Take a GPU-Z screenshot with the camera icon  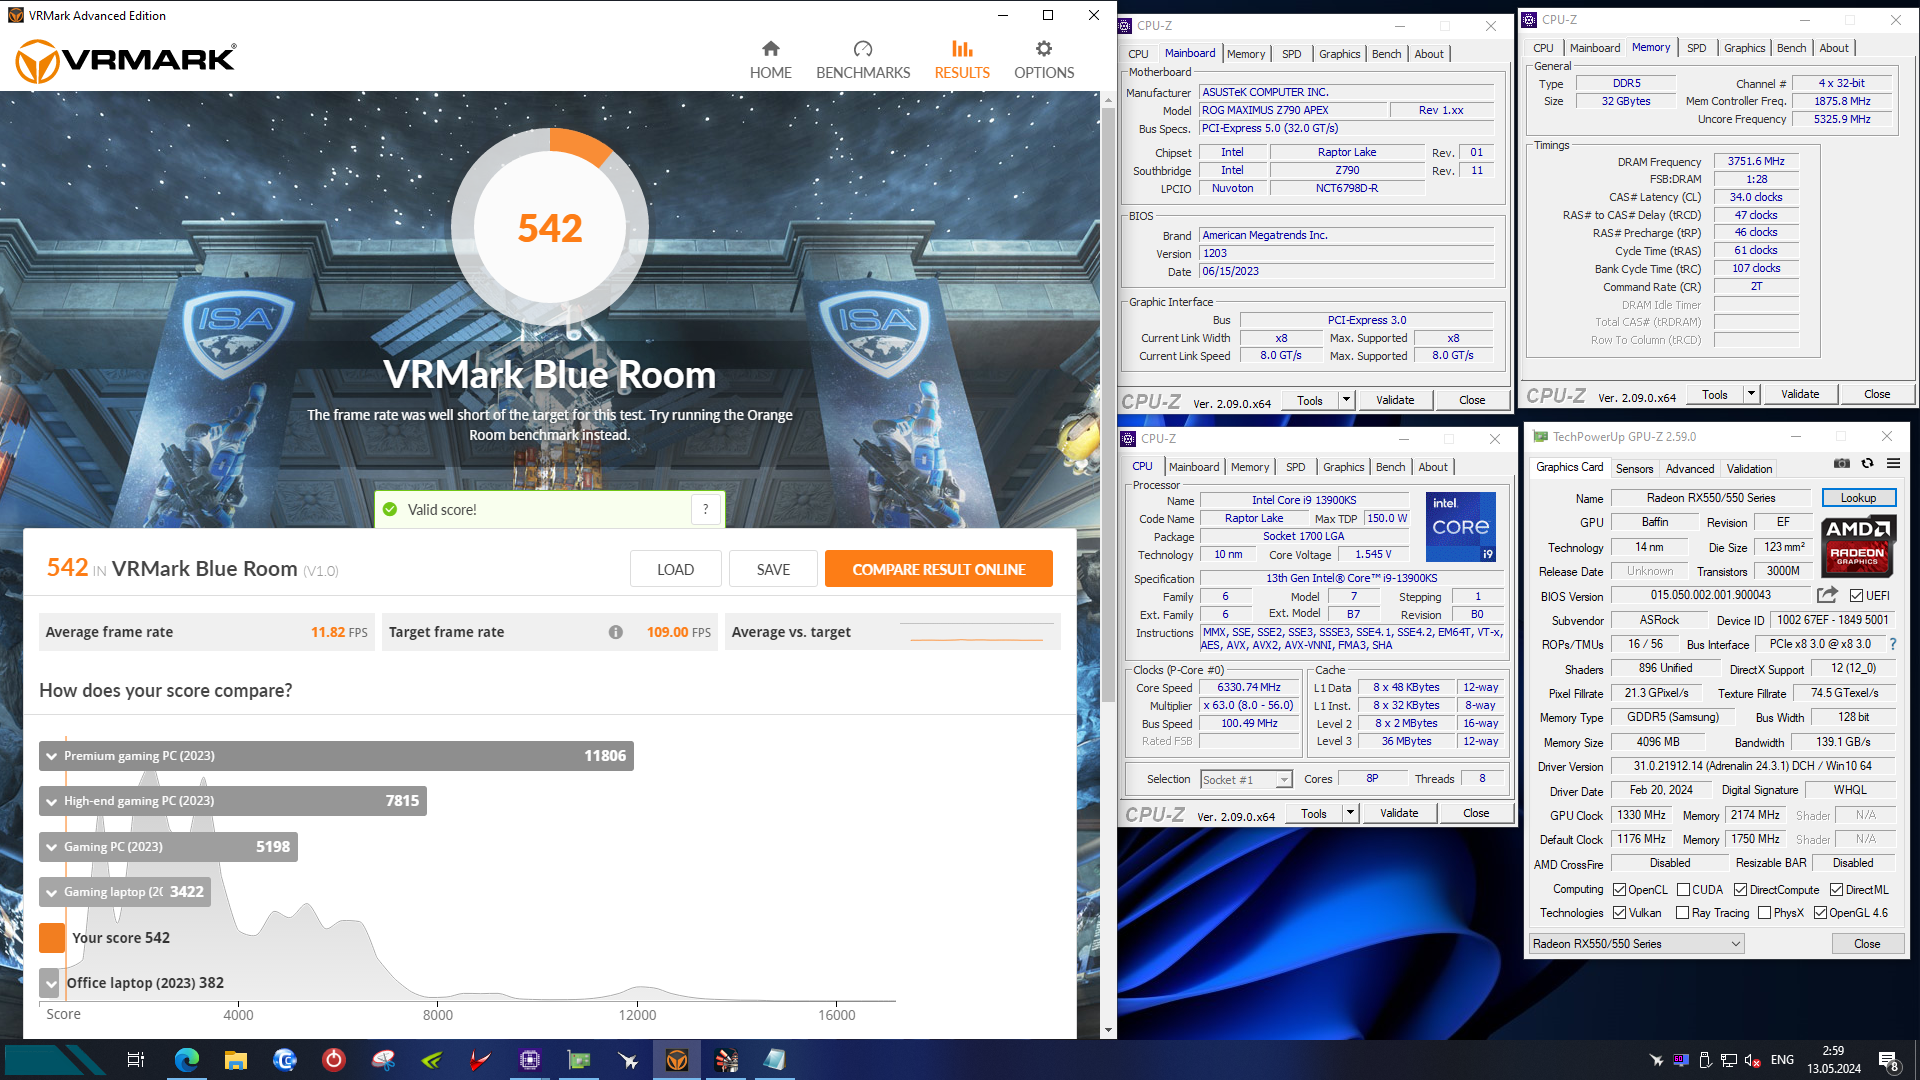coord(1841,464)
